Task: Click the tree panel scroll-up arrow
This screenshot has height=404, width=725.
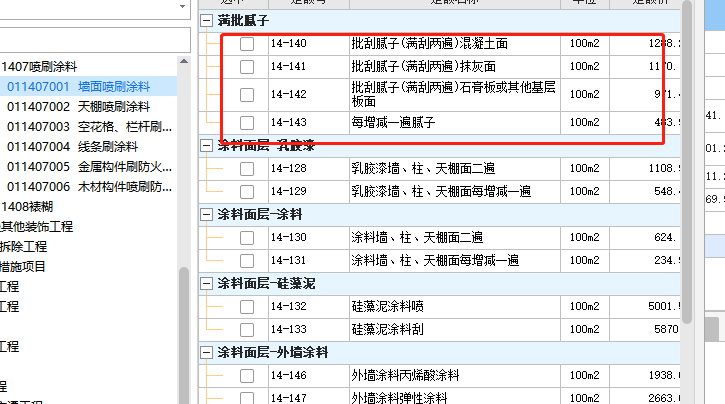Action: coord(184,61)
